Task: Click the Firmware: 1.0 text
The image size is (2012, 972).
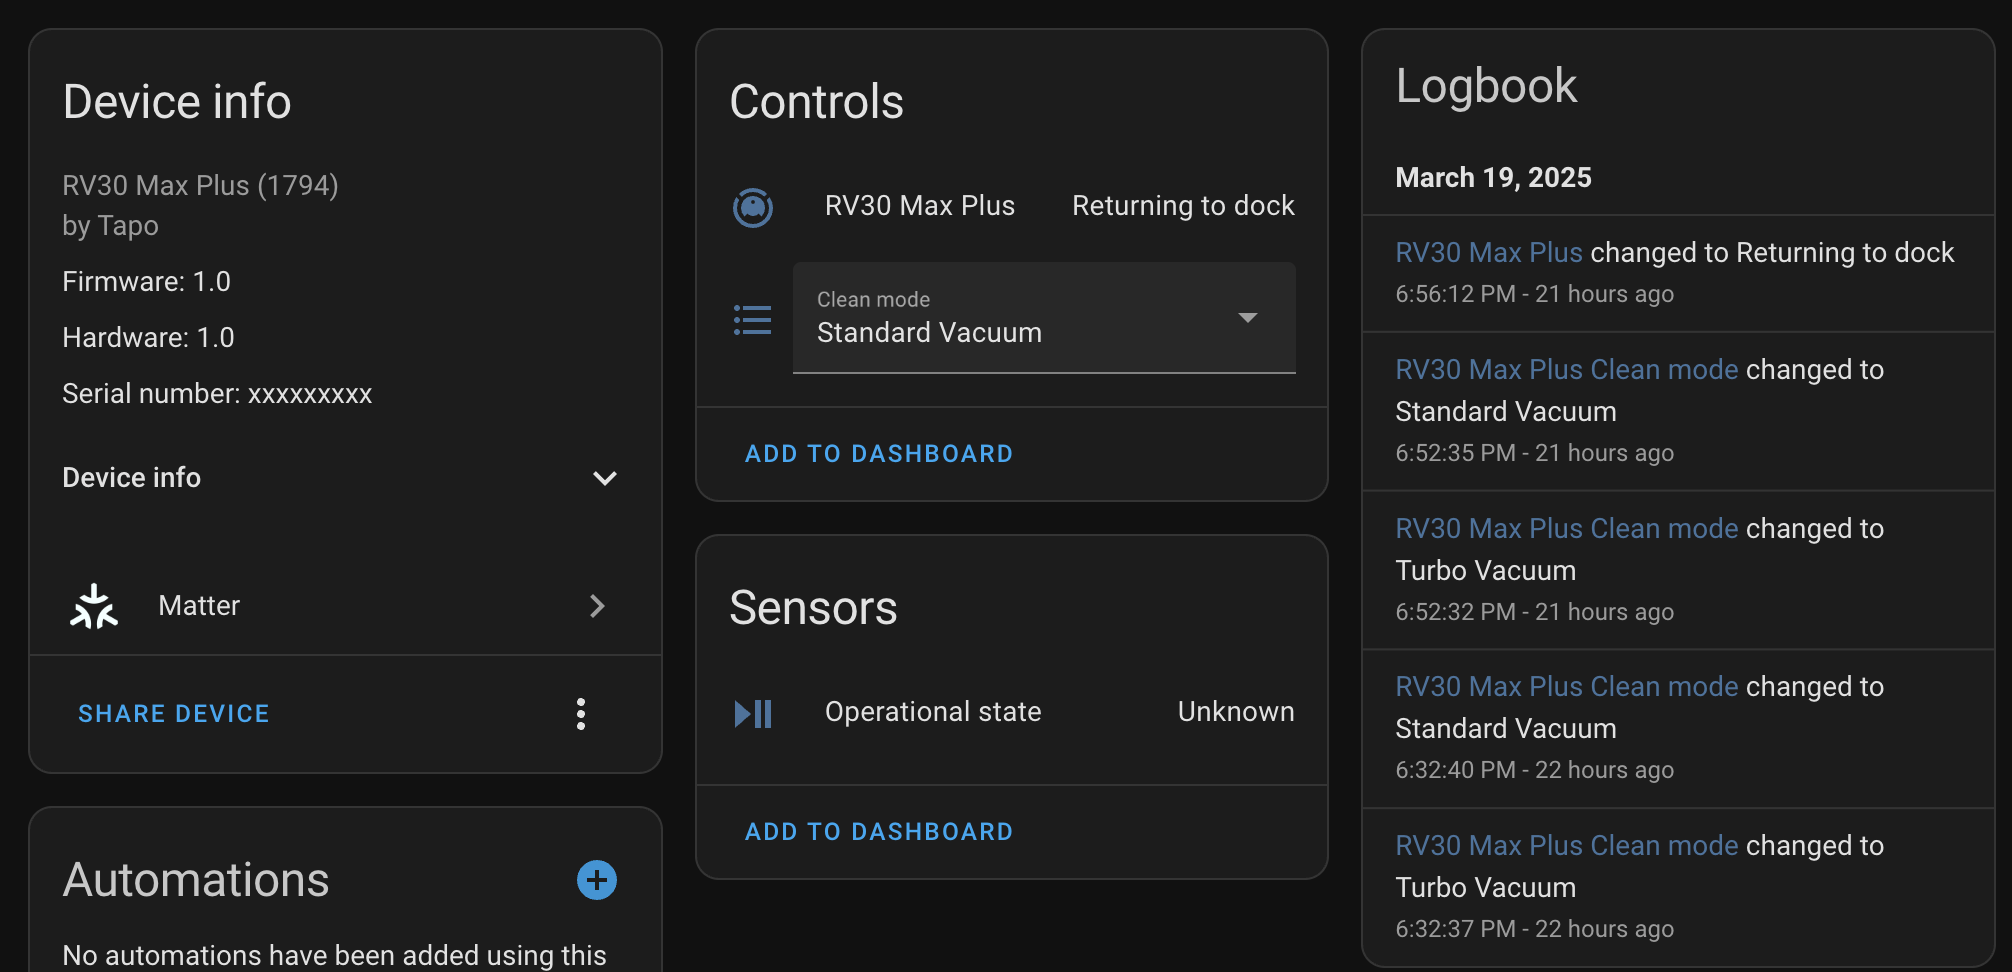Action: click(146, 282)
